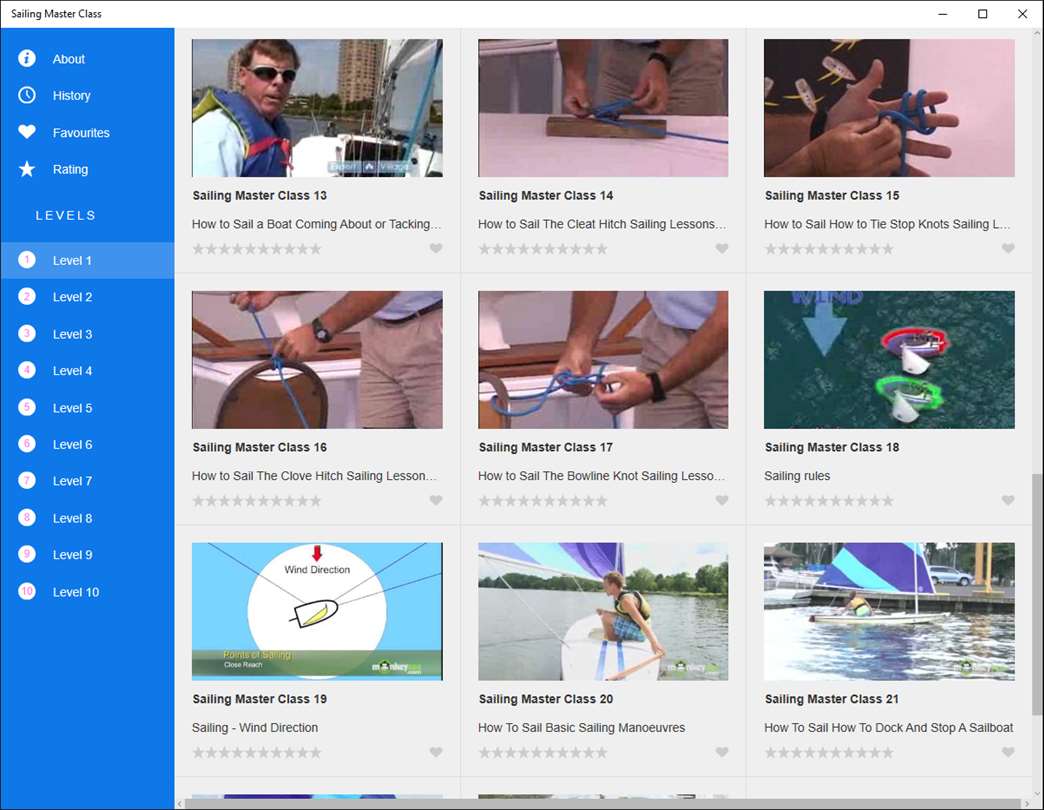The height and width of the screenshot is (810, 1044).
Task: Click the Level 6 number badge
Action: click(27, 444)
